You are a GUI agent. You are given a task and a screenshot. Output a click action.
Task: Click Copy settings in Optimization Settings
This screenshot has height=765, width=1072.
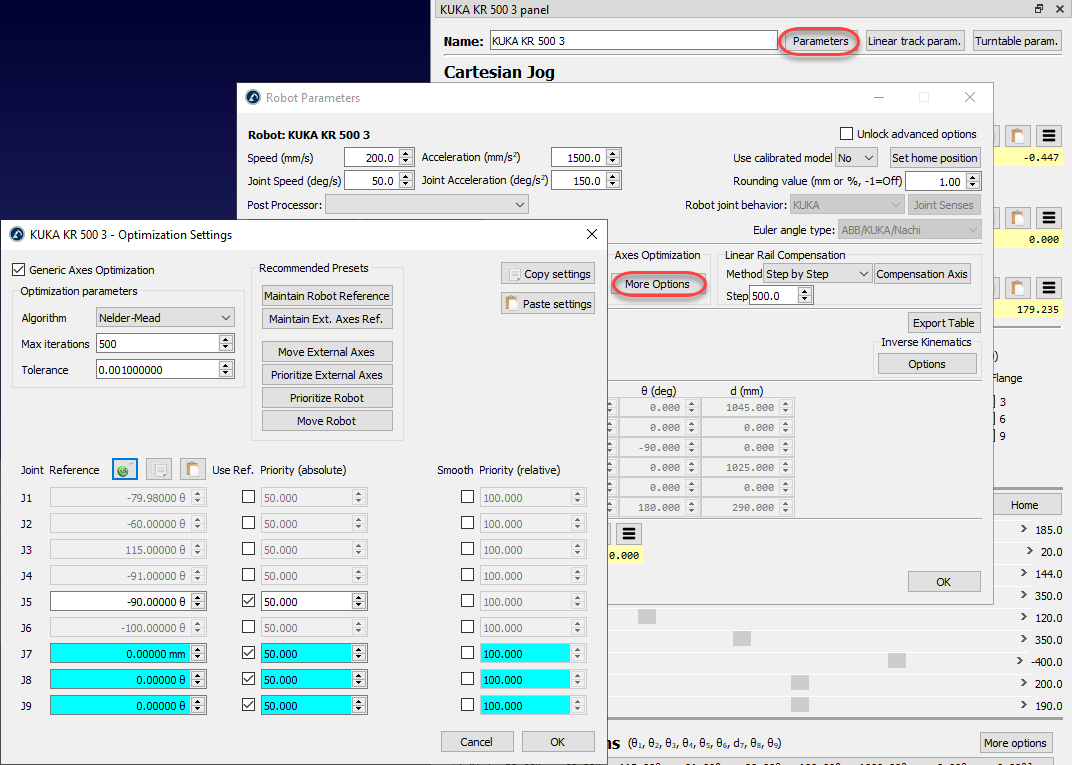click(548, 274)
